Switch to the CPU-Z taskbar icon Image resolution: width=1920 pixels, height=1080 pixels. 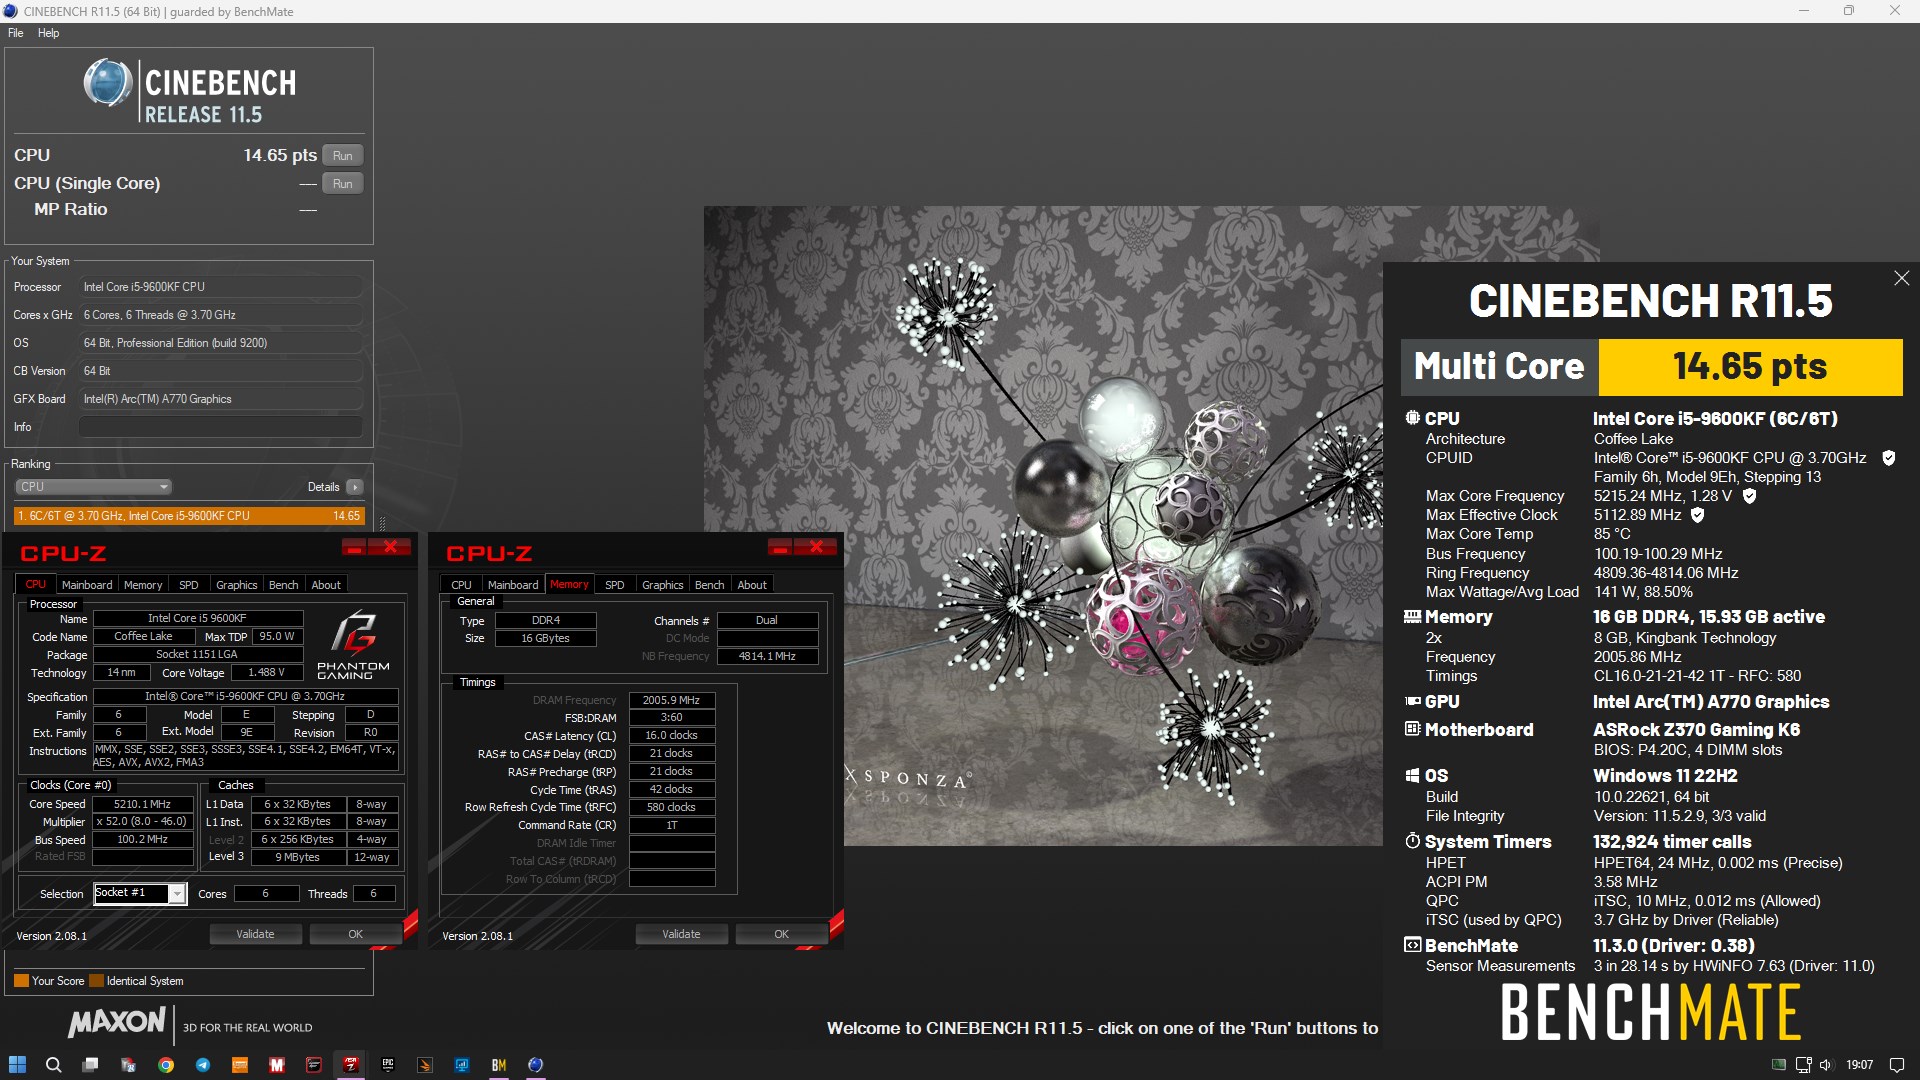pyautogui.click(x=351, y=1065)
